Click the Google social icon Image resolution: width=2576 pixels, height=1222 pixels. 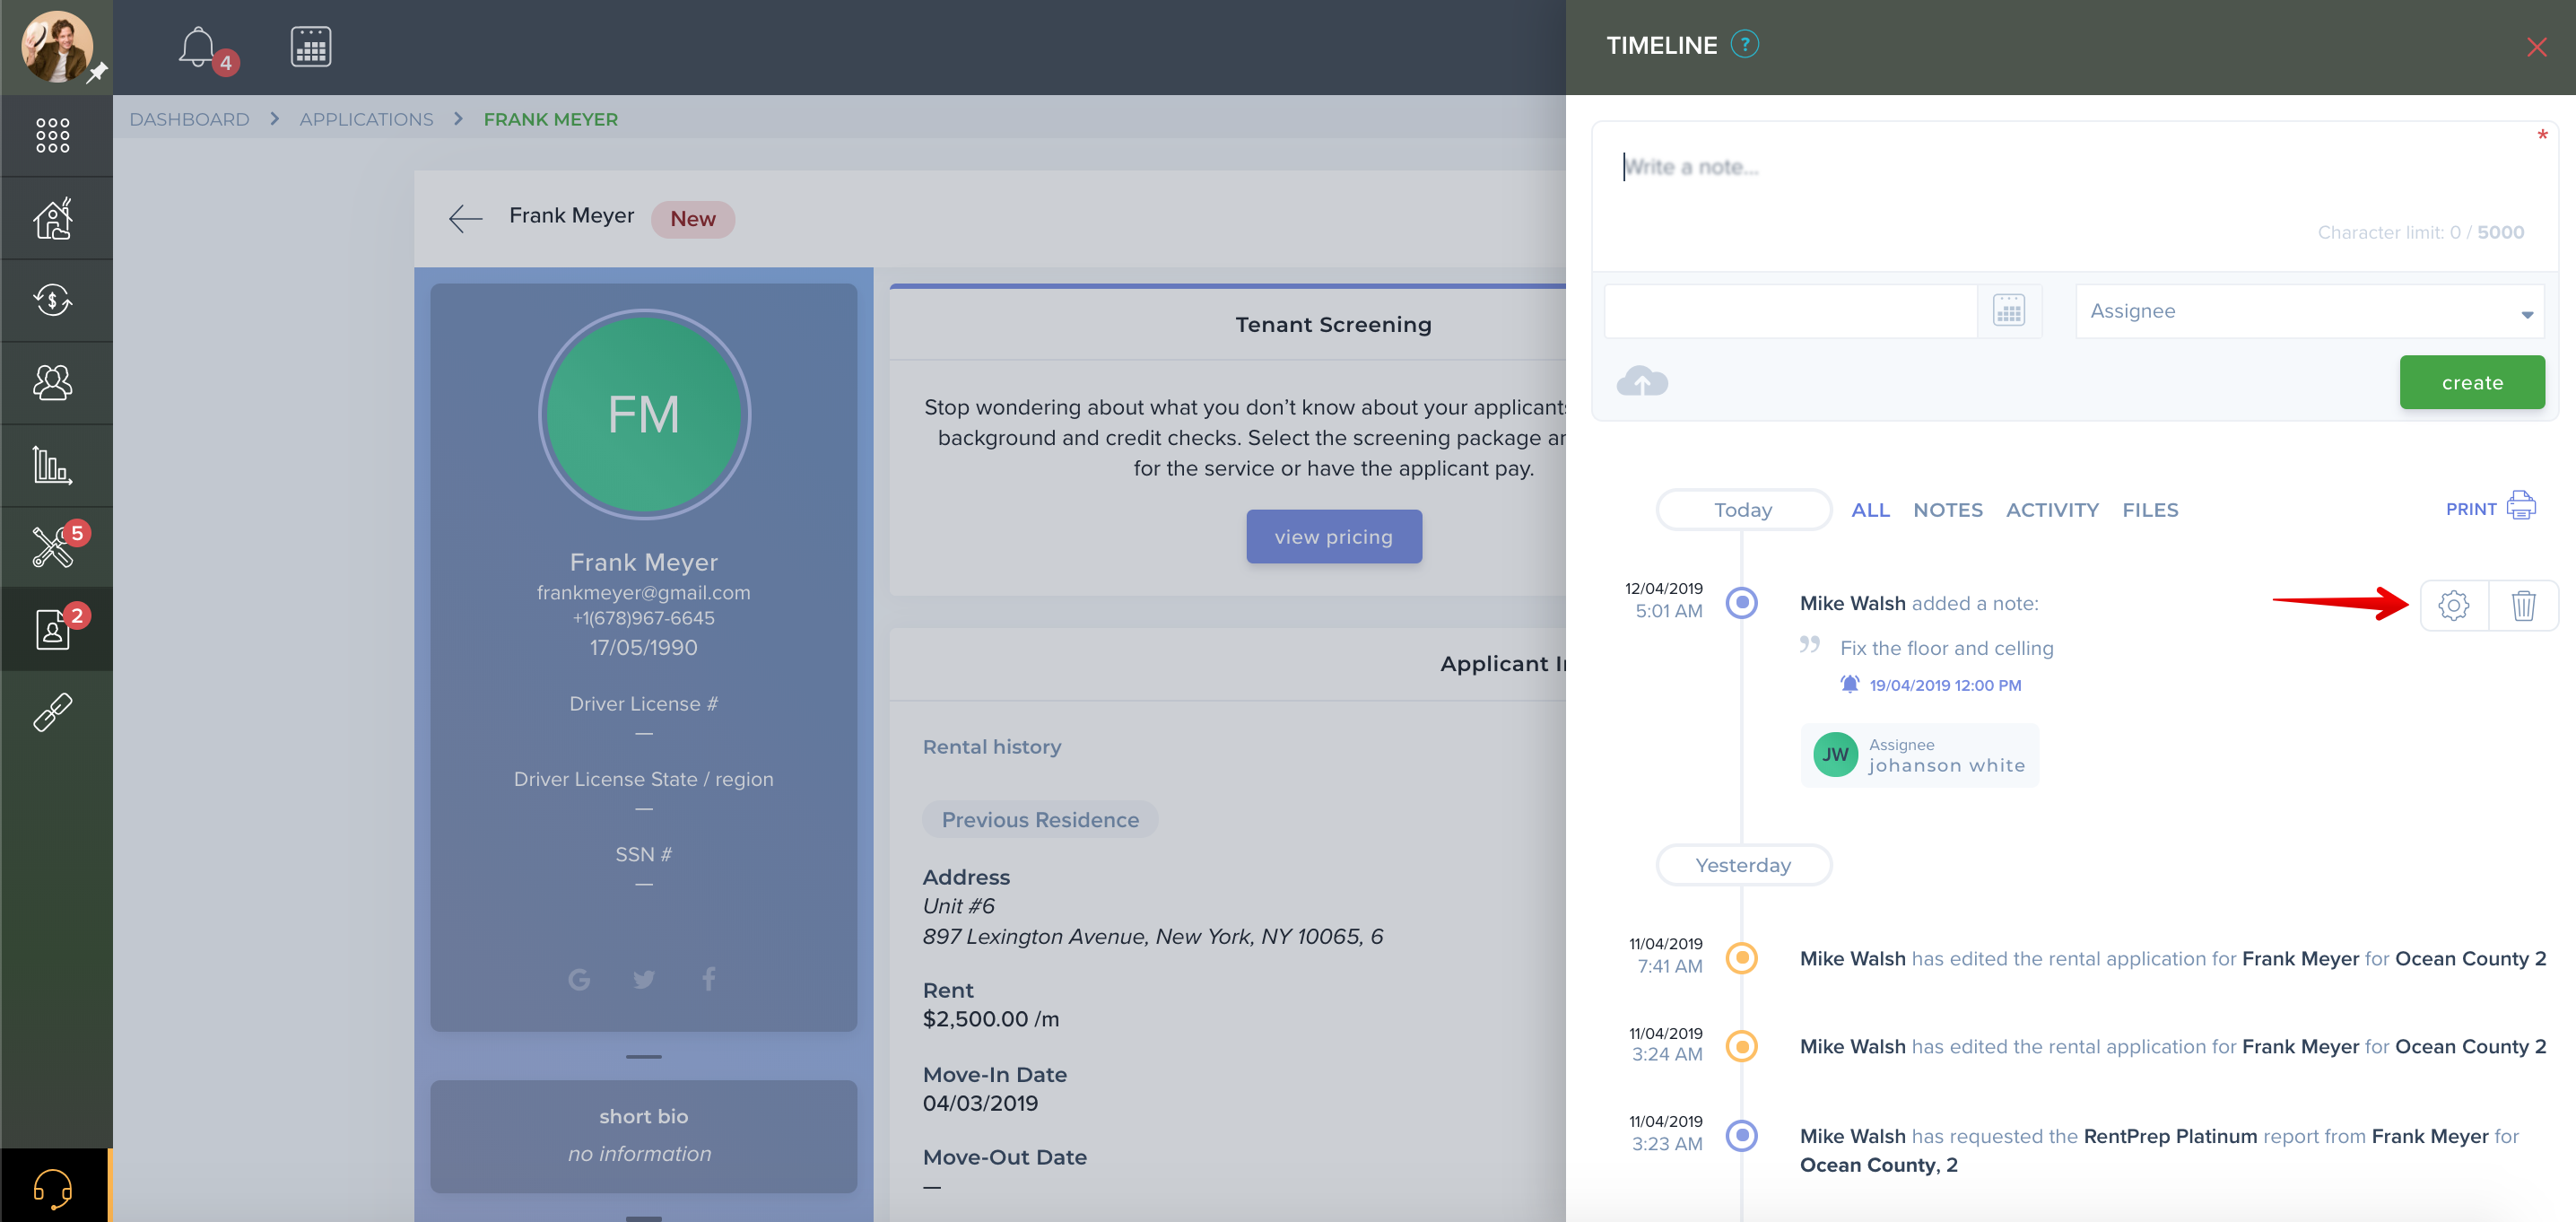tap(579, 979)
